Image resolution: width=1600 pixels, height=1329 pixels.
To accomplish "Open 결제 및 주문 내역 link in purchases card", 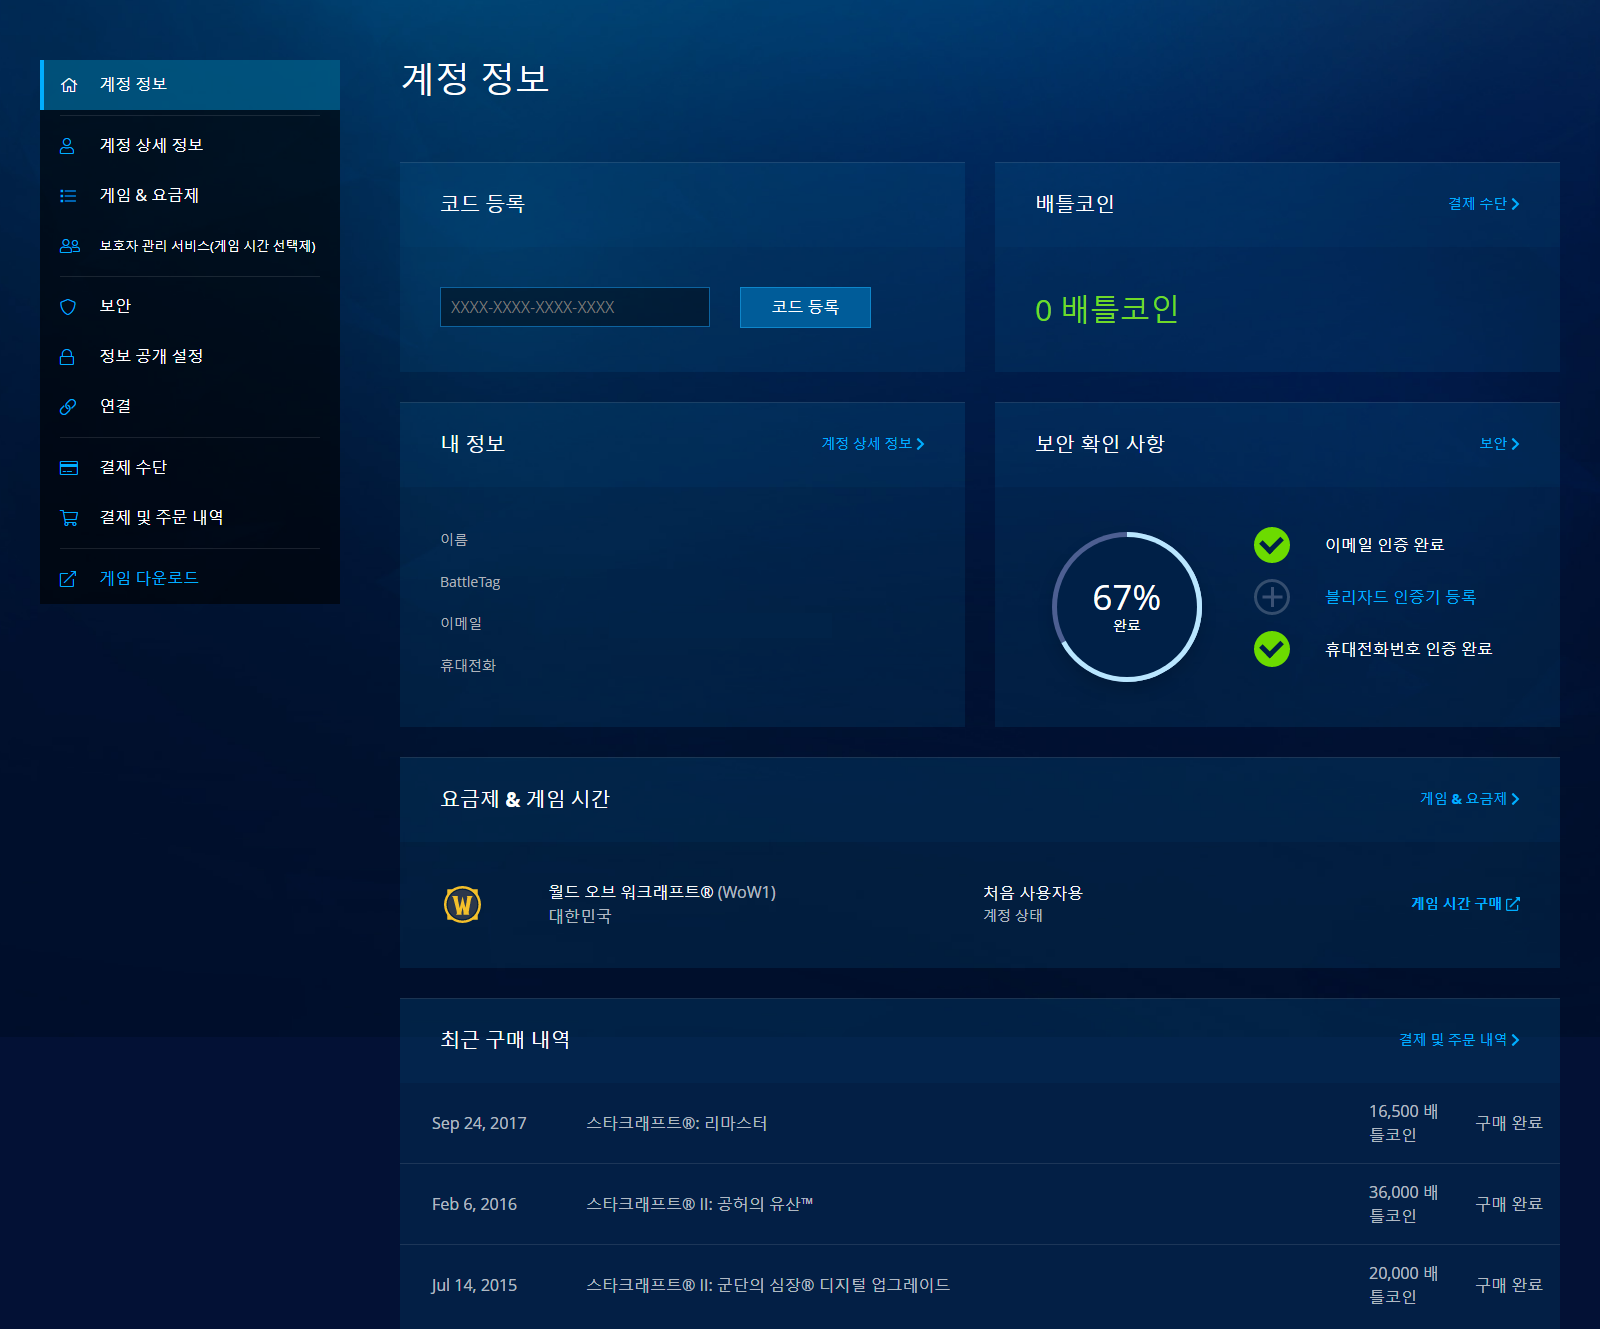I will [1452, 1040].
